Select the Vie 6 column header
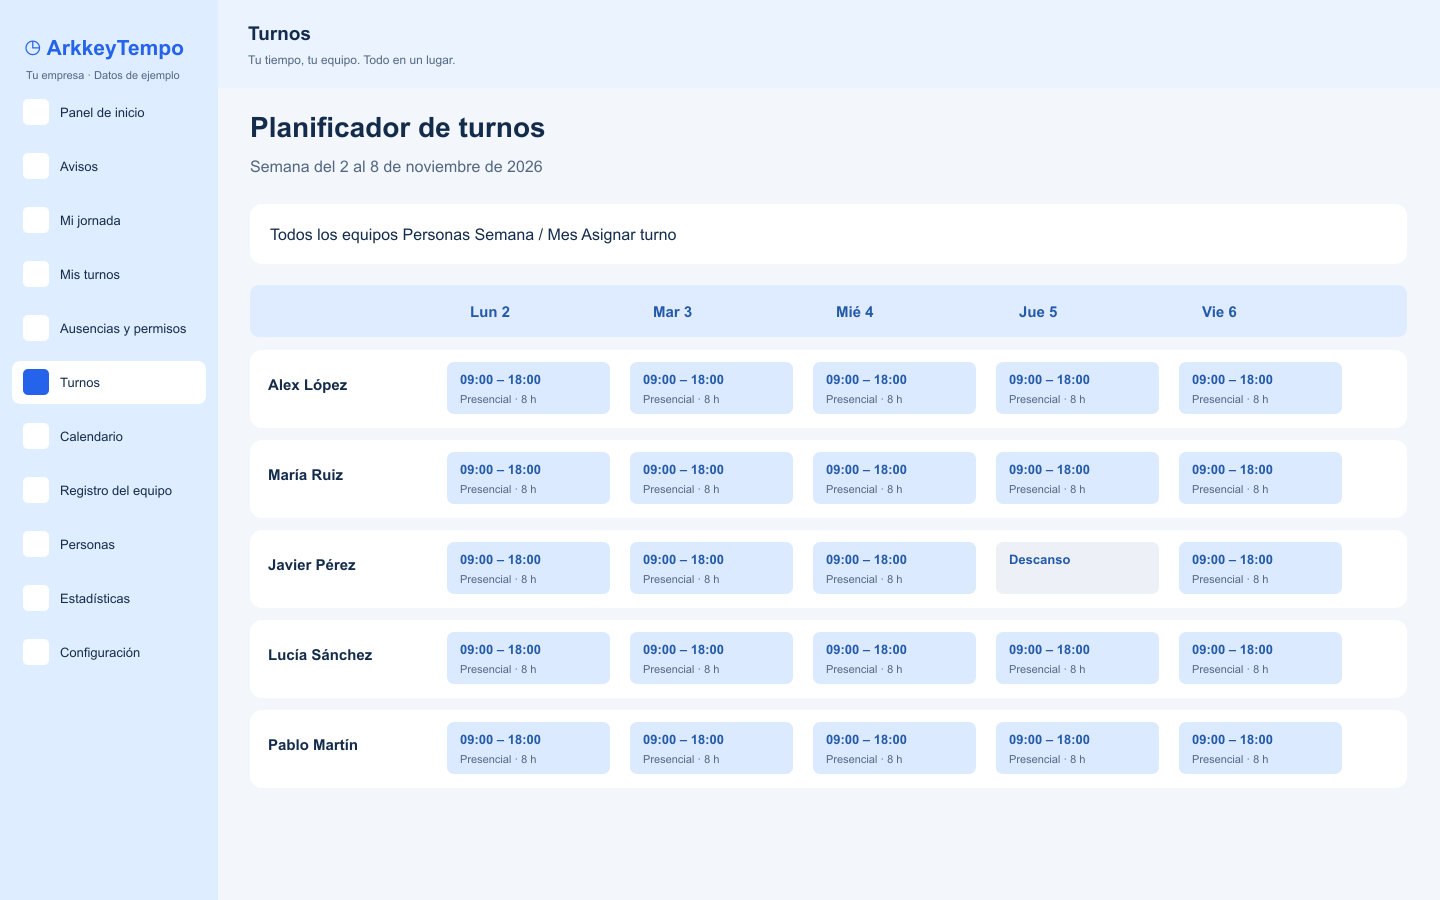This screenshot has width=1440, height=900. 1219,312
